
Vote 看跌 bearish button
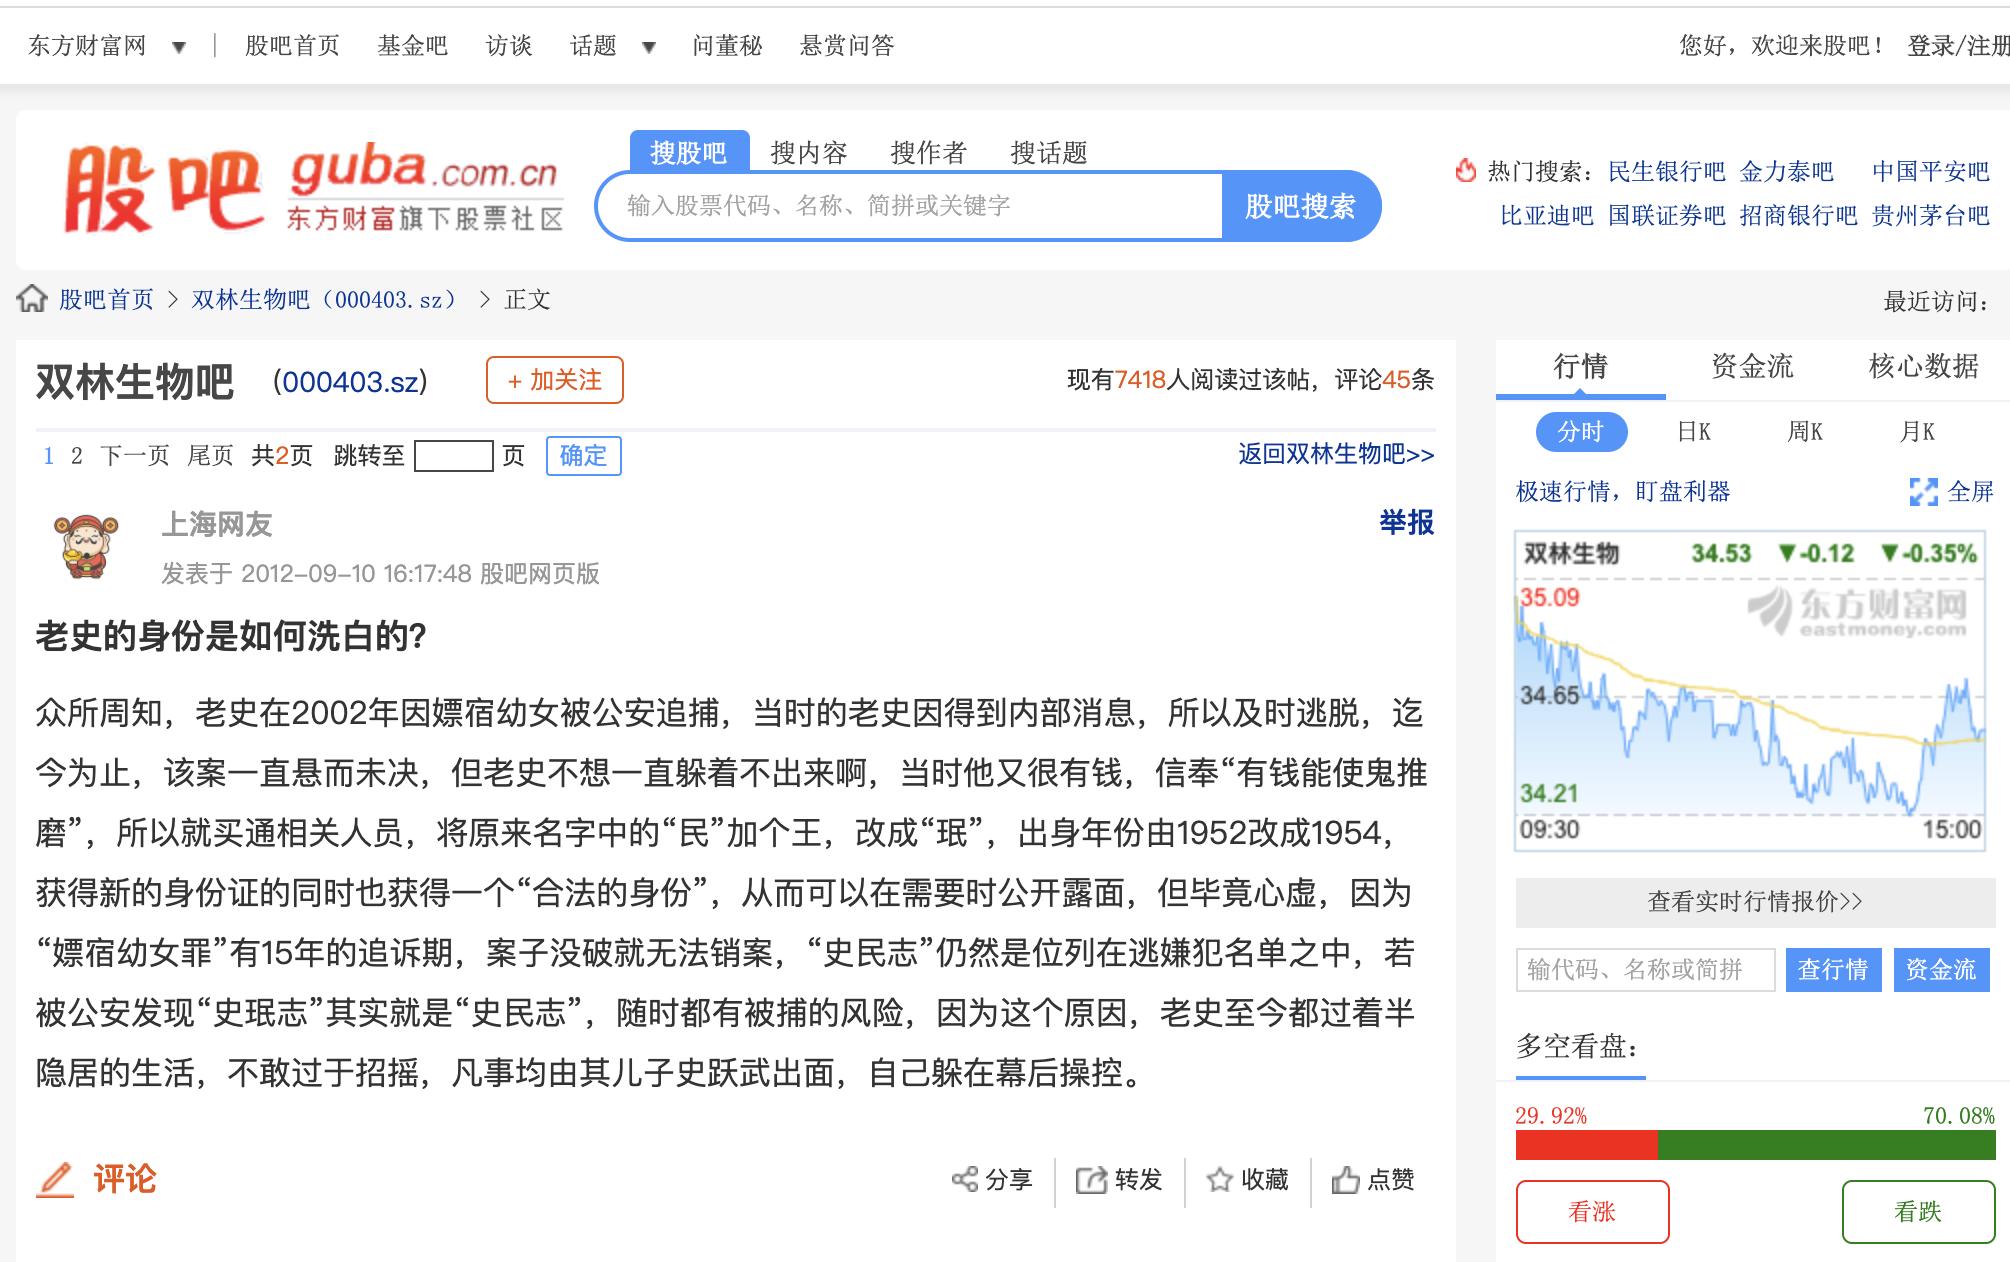pos(1918,1212)
